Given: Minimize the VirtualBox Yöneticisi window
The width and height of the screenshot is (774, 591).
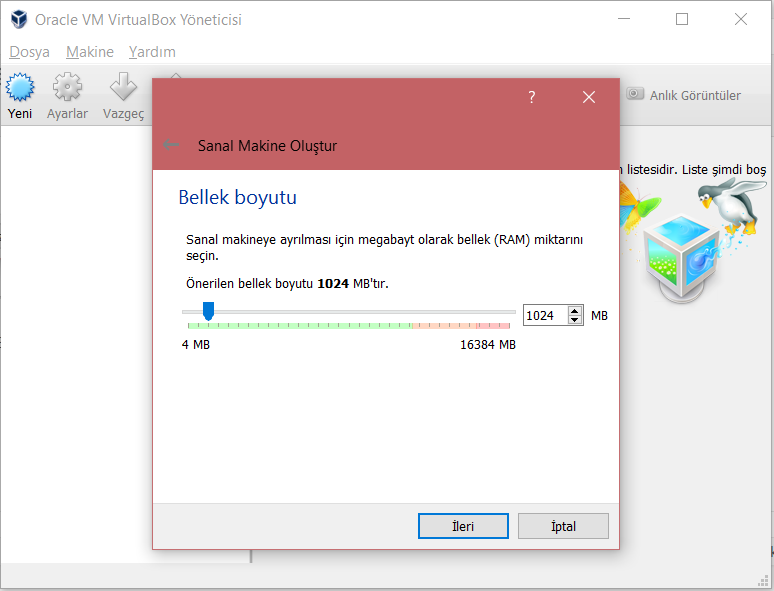Looking at the screenshot, I should (624, 19).
